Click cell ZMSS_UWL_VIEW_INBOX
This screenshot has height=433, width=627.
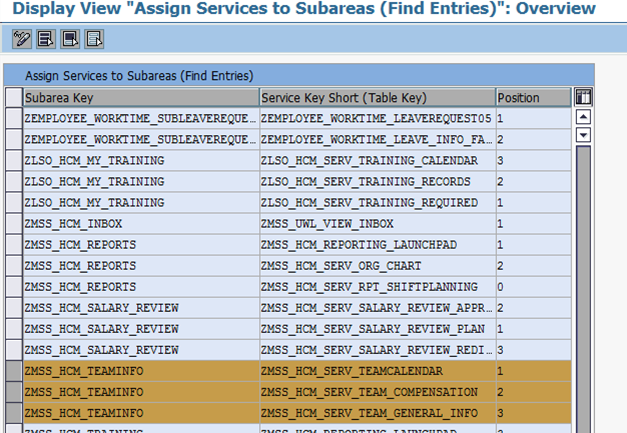coord(377,223)
